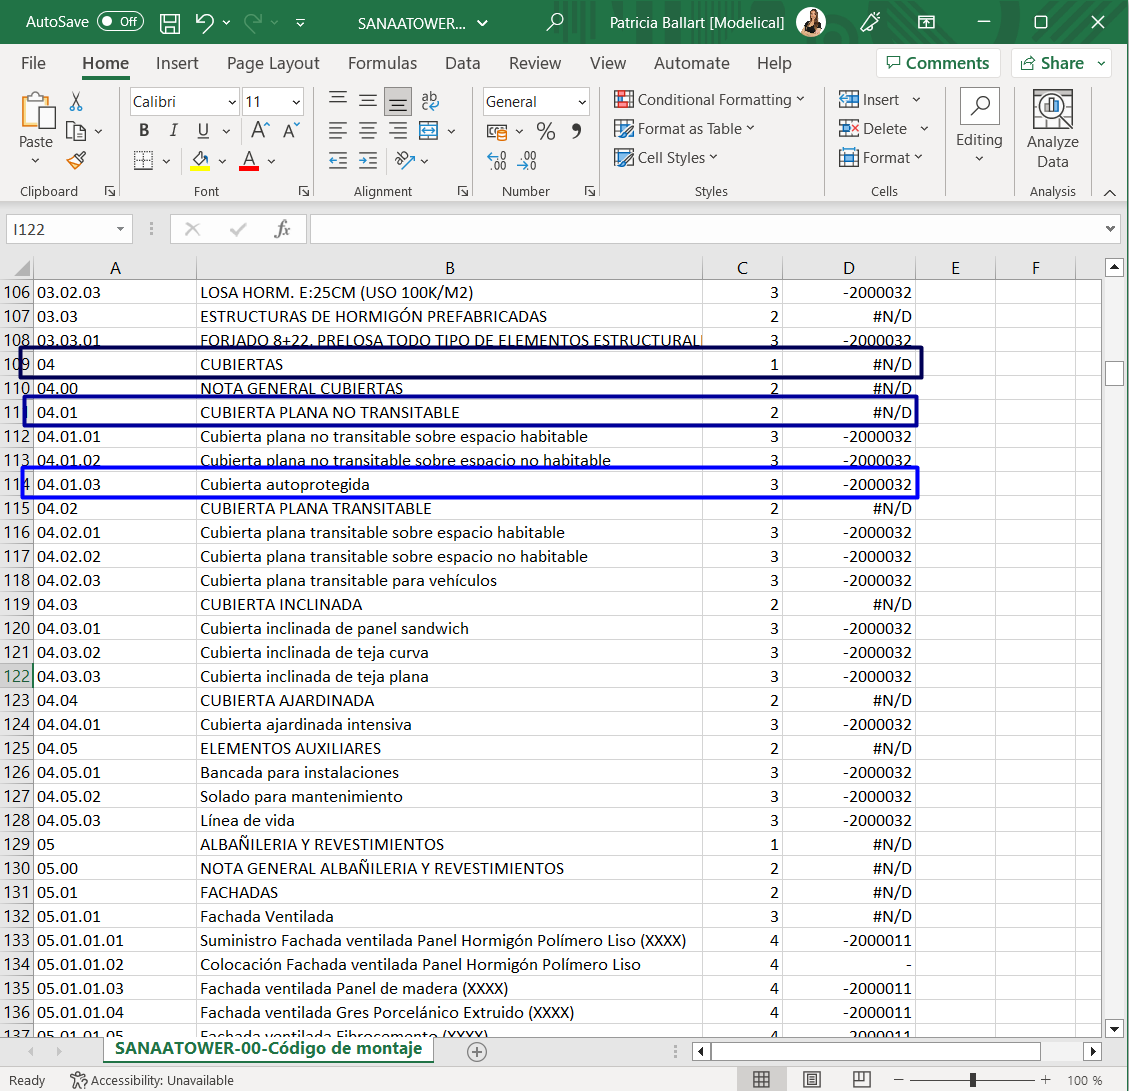This screenshot has width=1129, height=1091.
Task: Click the Save icon in title bar
Action: pyautogui.click(x=170, y=23)
